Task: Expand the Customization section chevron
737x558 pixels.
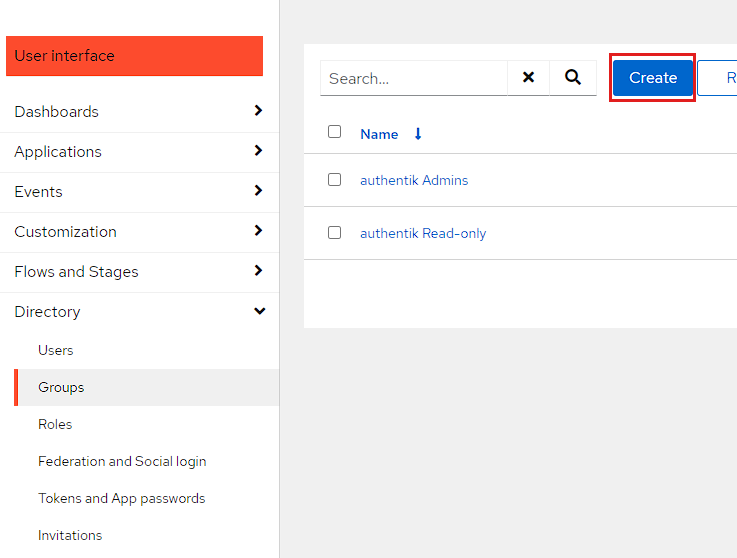Action: [x=258, y=231]
